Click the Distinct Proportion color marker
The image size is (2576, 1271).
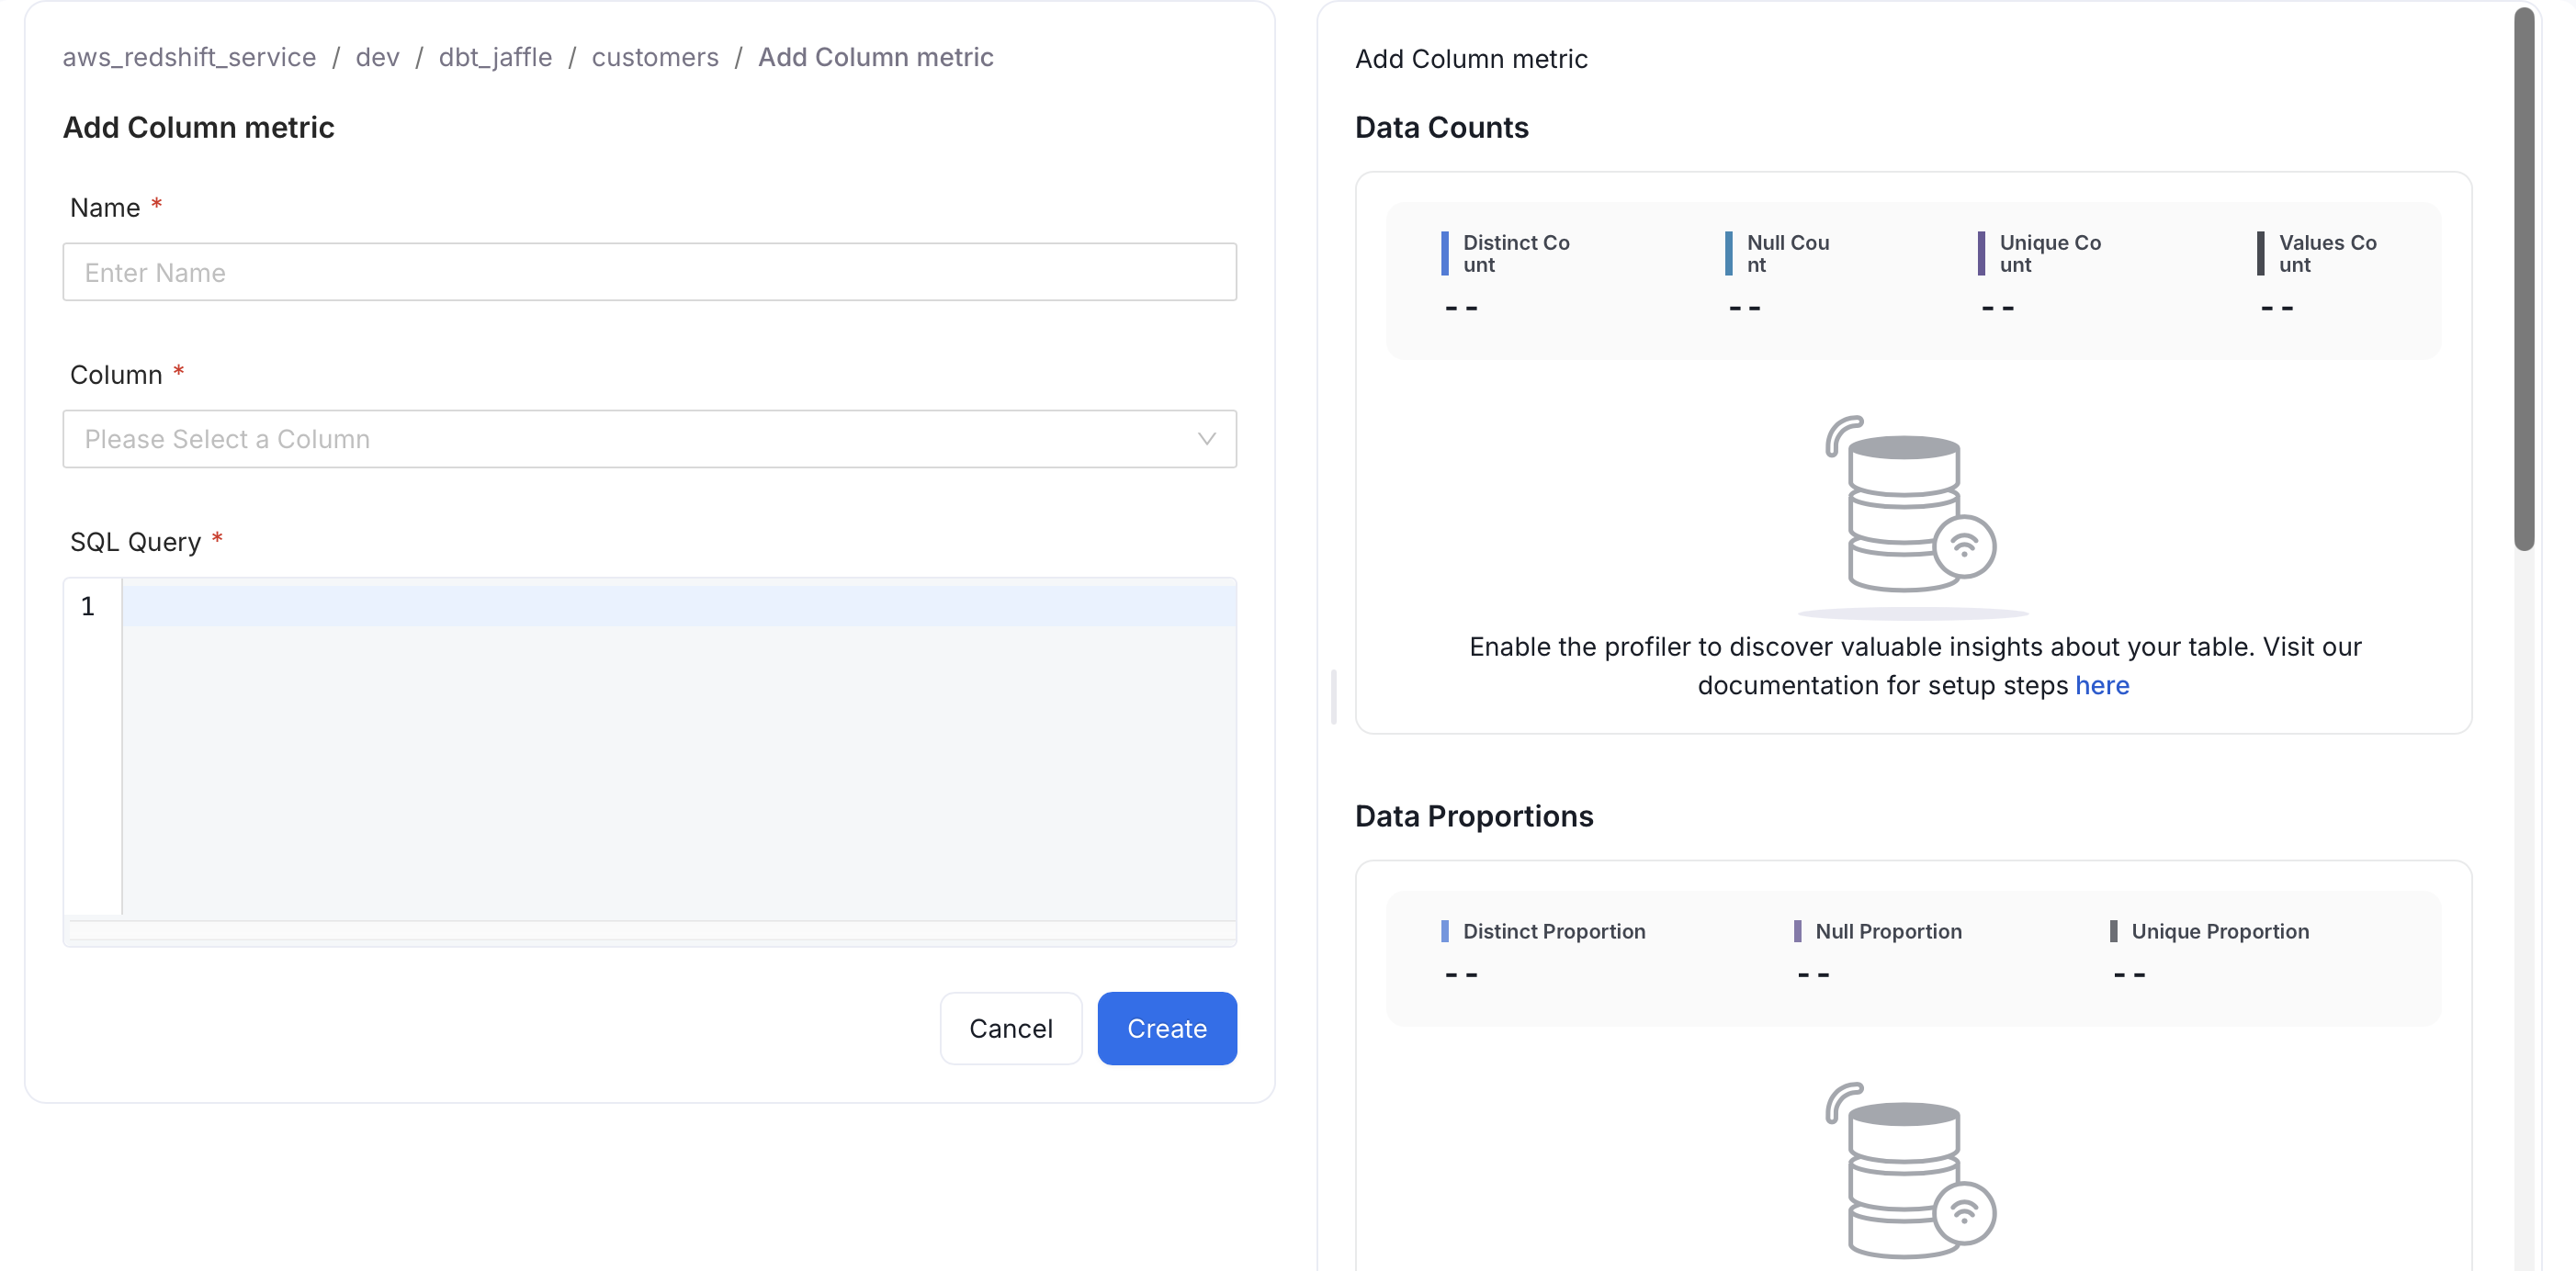1444,931
